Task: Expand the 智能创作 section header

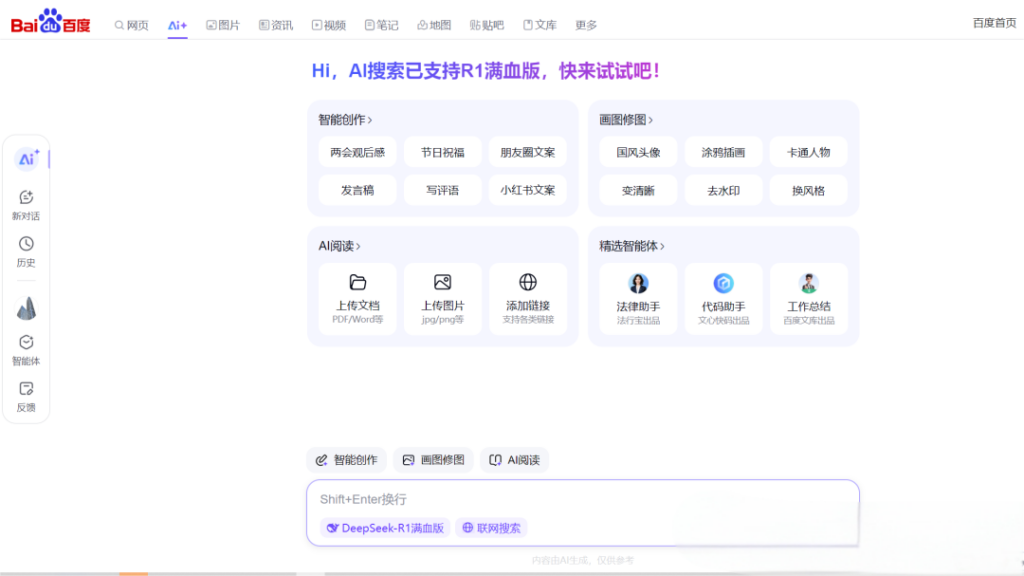Action: [x=345, y=120]
